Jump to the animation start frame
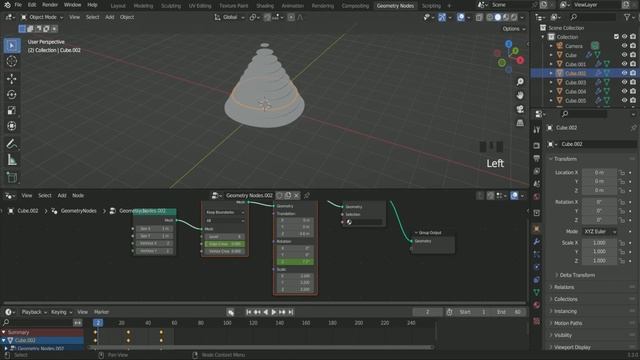This screenshot has width=640, height=360. [249, 312]
